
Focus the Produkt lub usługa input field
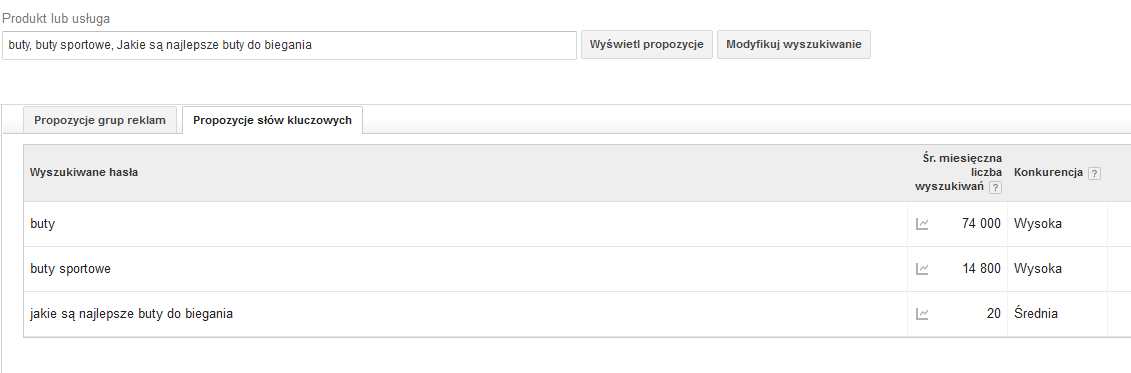(x=289, y=45)
